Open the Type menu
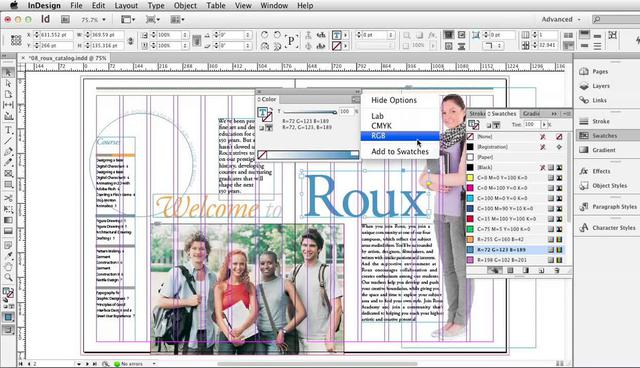 click(156, 6)
